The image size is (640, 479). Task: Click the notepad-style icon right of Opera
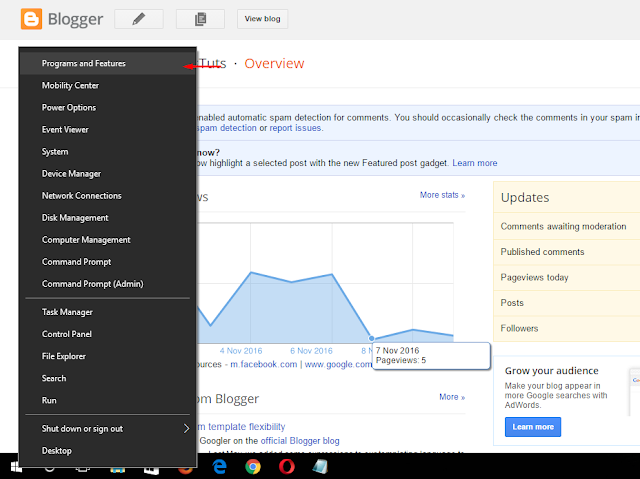click(320, 466)
